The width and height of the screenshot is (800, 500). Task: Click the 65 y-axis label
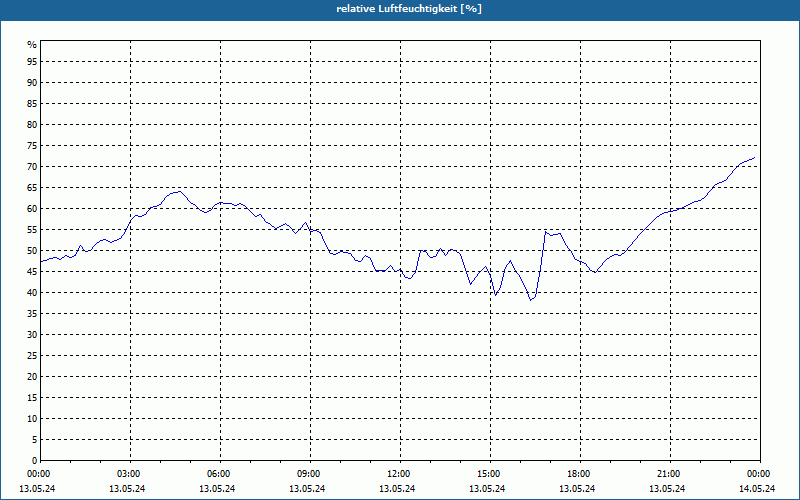(x=32, y=188)
